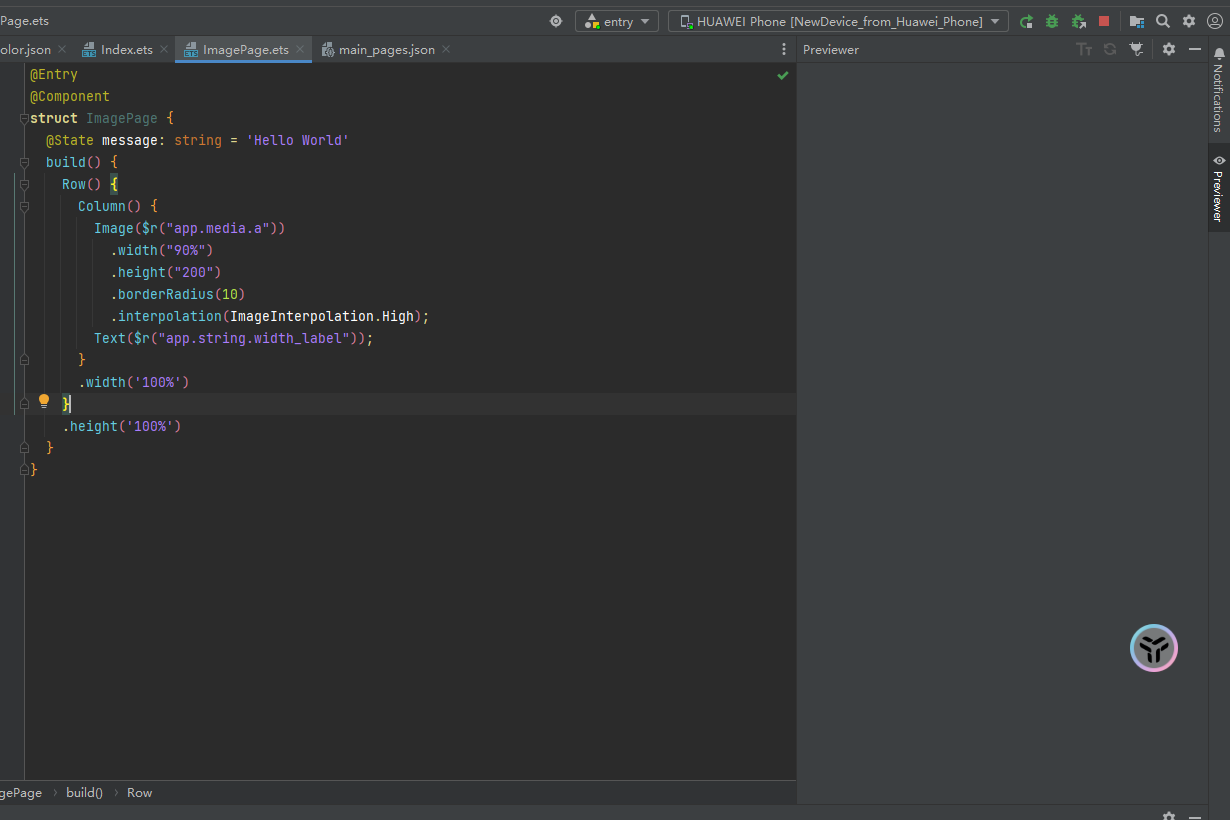Image resolution: width=1230 pixels, height=820 pixels.
Task: Click the .height("200") code line
Action: [166, 273]
